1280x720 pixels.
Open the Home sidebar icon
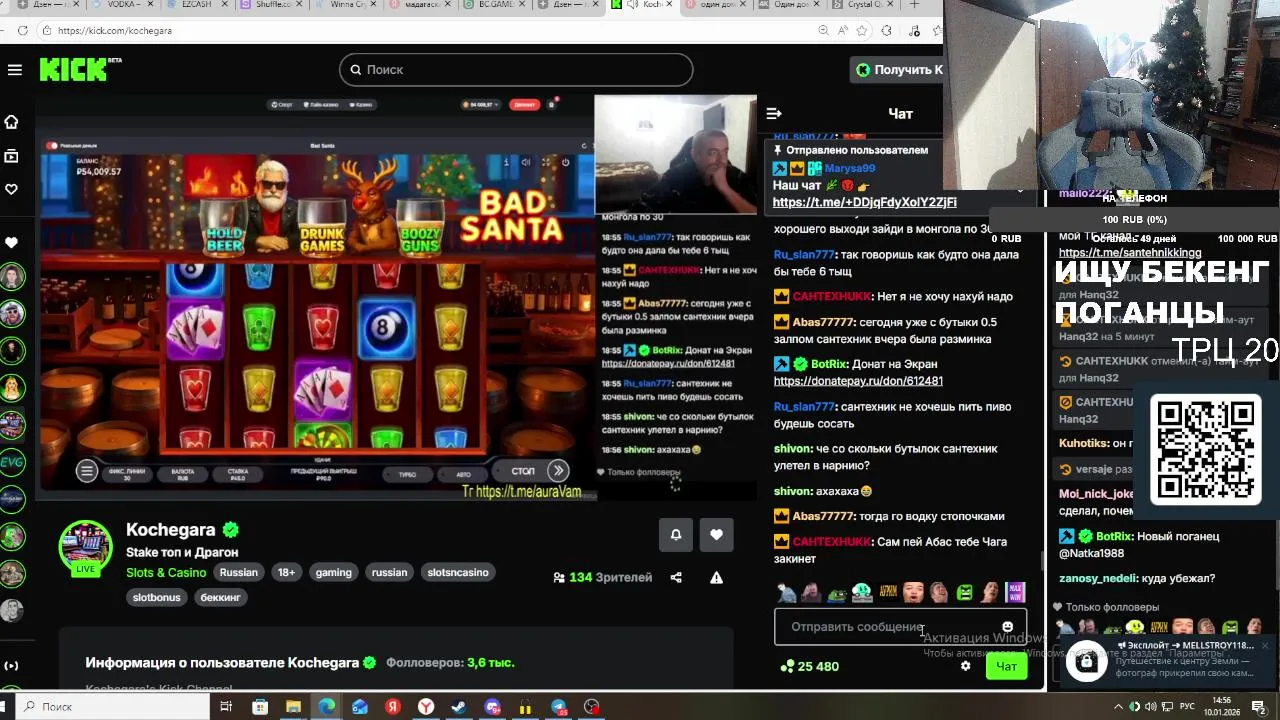click(12, 122)
